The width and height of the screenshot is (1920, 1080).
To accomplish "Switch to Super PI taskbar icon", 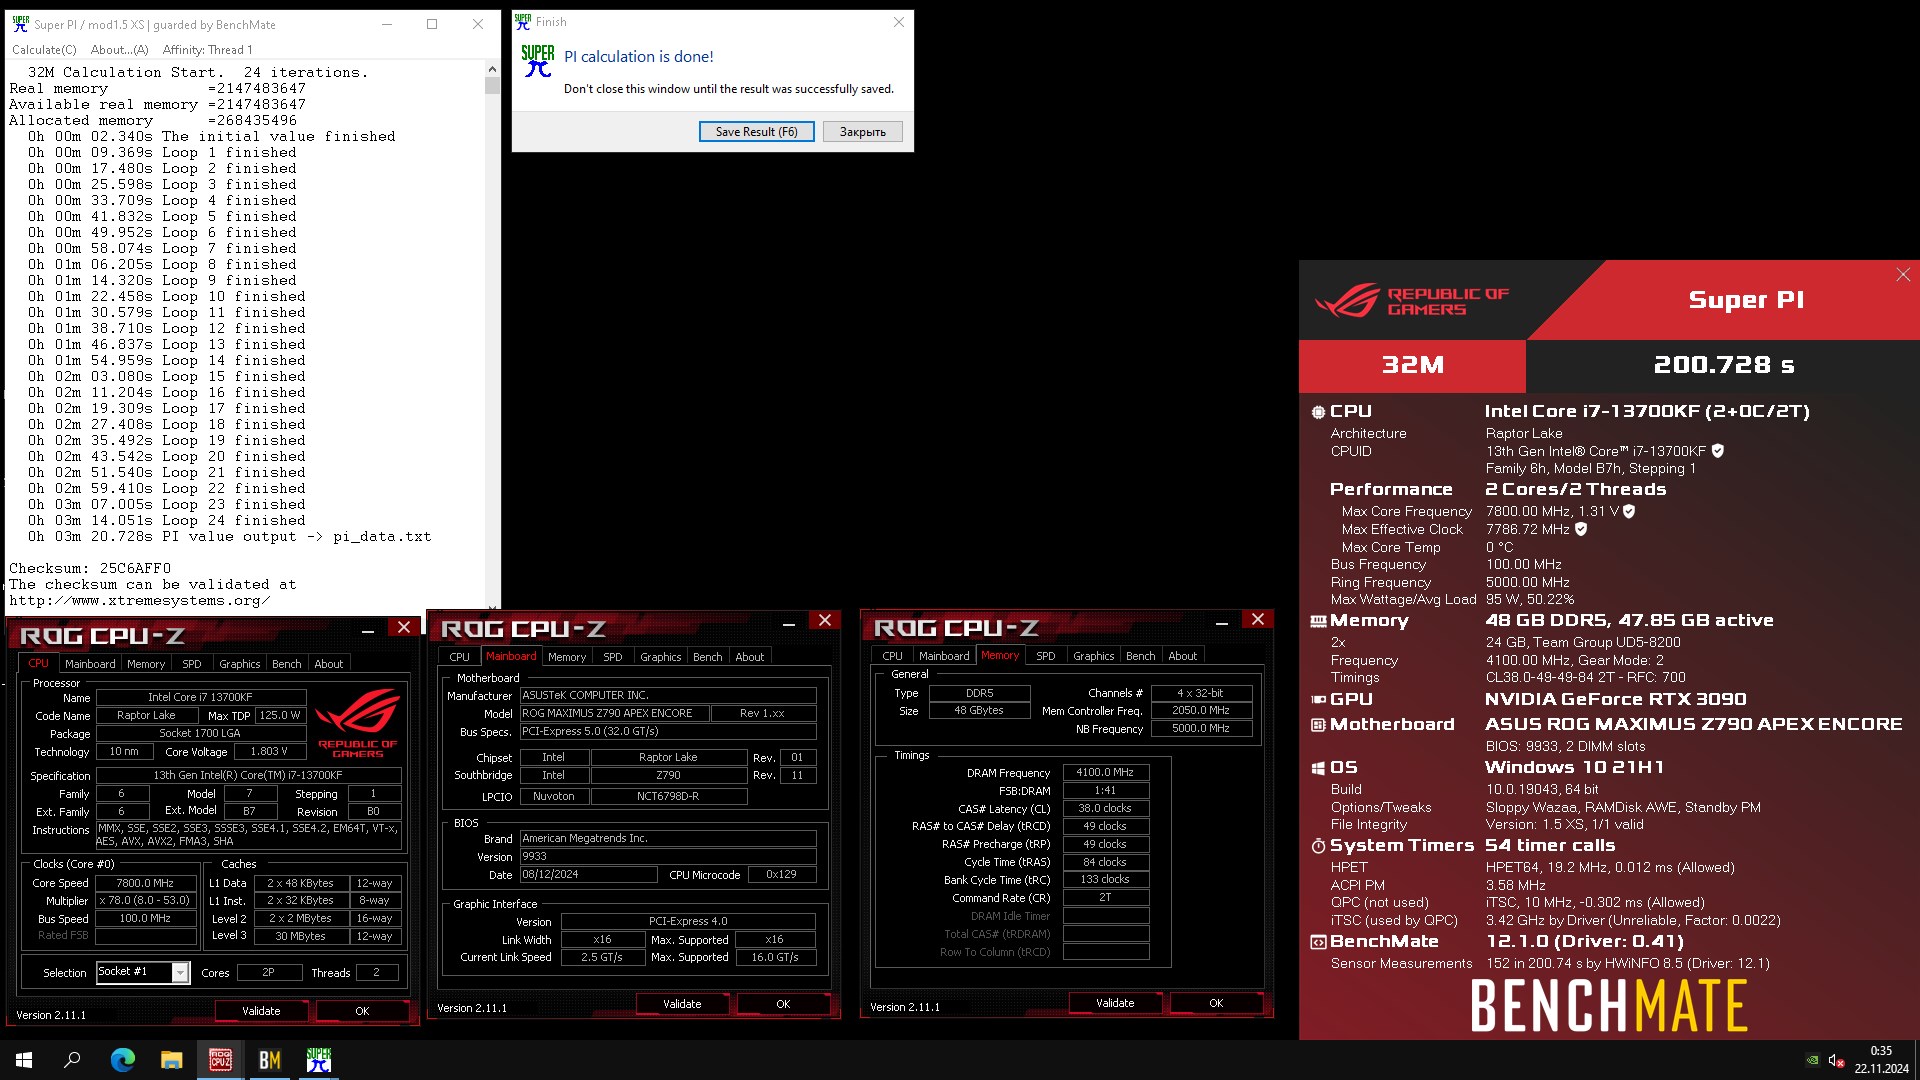I will pyautogui.click(x=318, y=1060).
